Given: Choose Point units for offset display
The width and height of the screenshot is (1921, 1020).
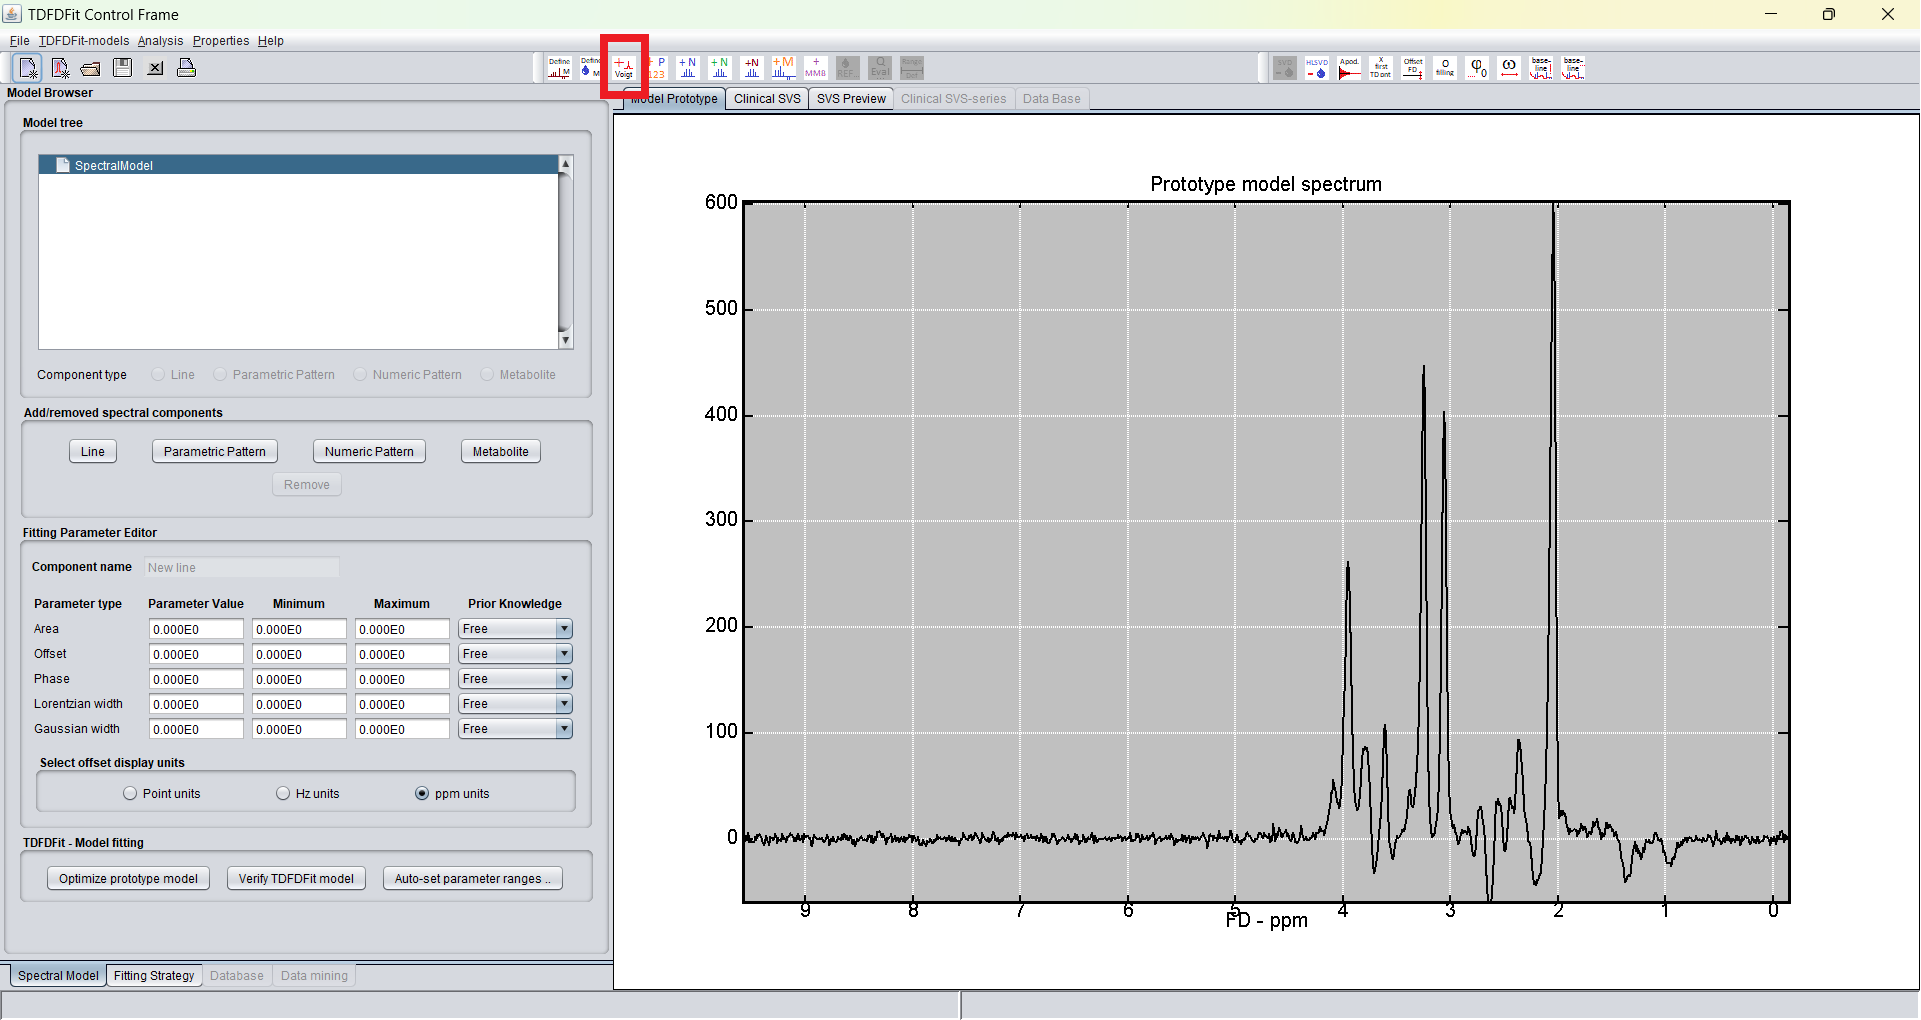Looking at the screenshot, I should click(x=130, y=794).
